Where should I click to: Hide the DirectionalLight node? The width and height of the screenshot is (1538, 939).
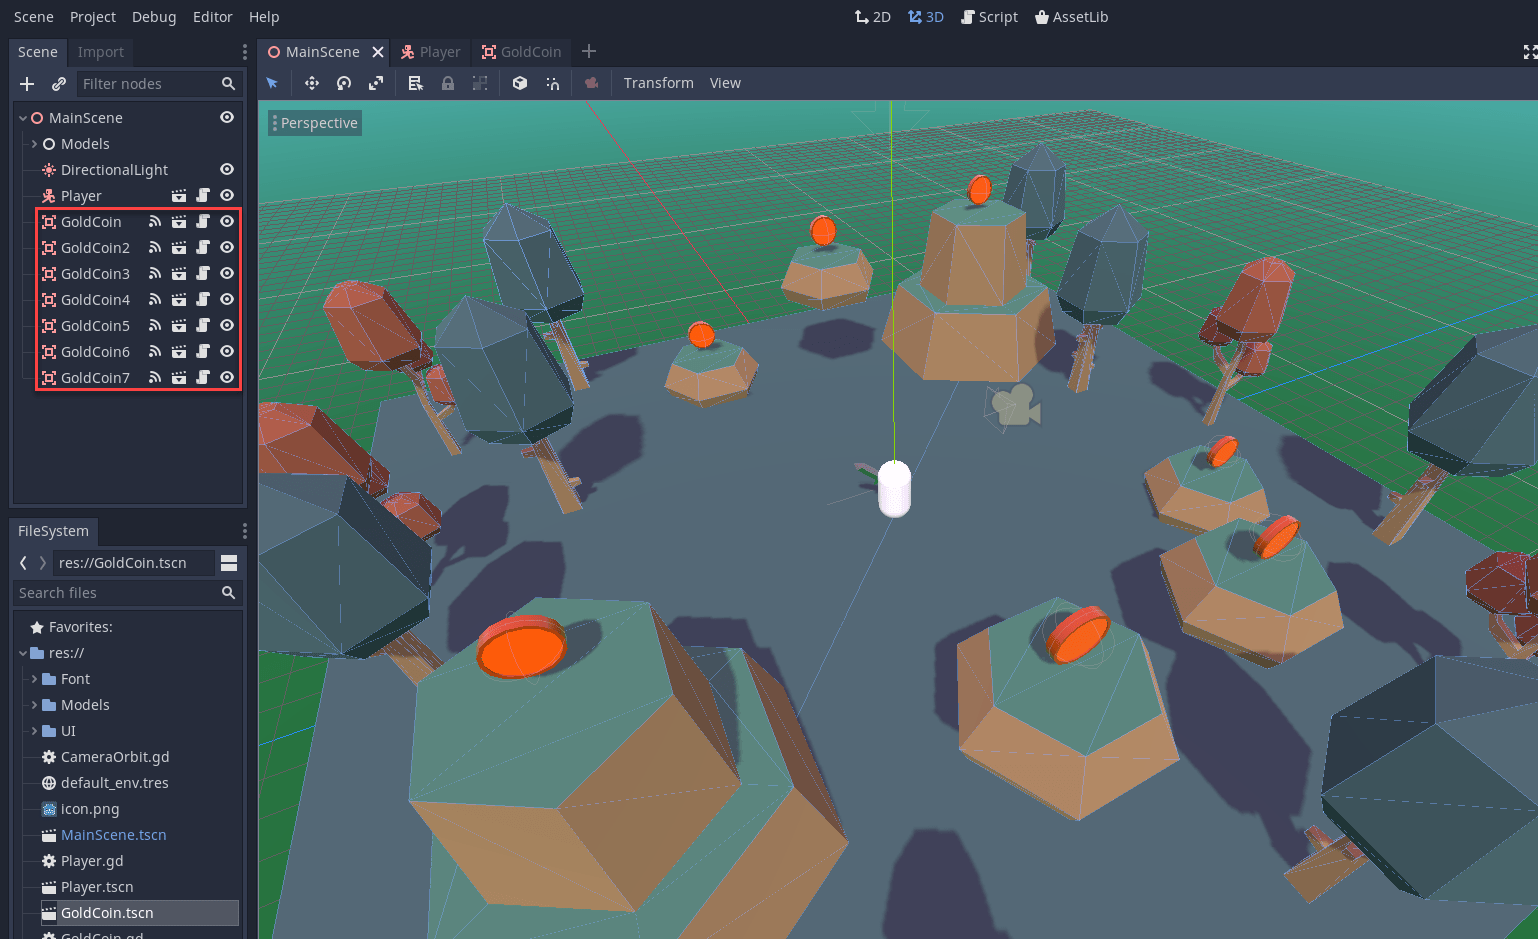227,169
